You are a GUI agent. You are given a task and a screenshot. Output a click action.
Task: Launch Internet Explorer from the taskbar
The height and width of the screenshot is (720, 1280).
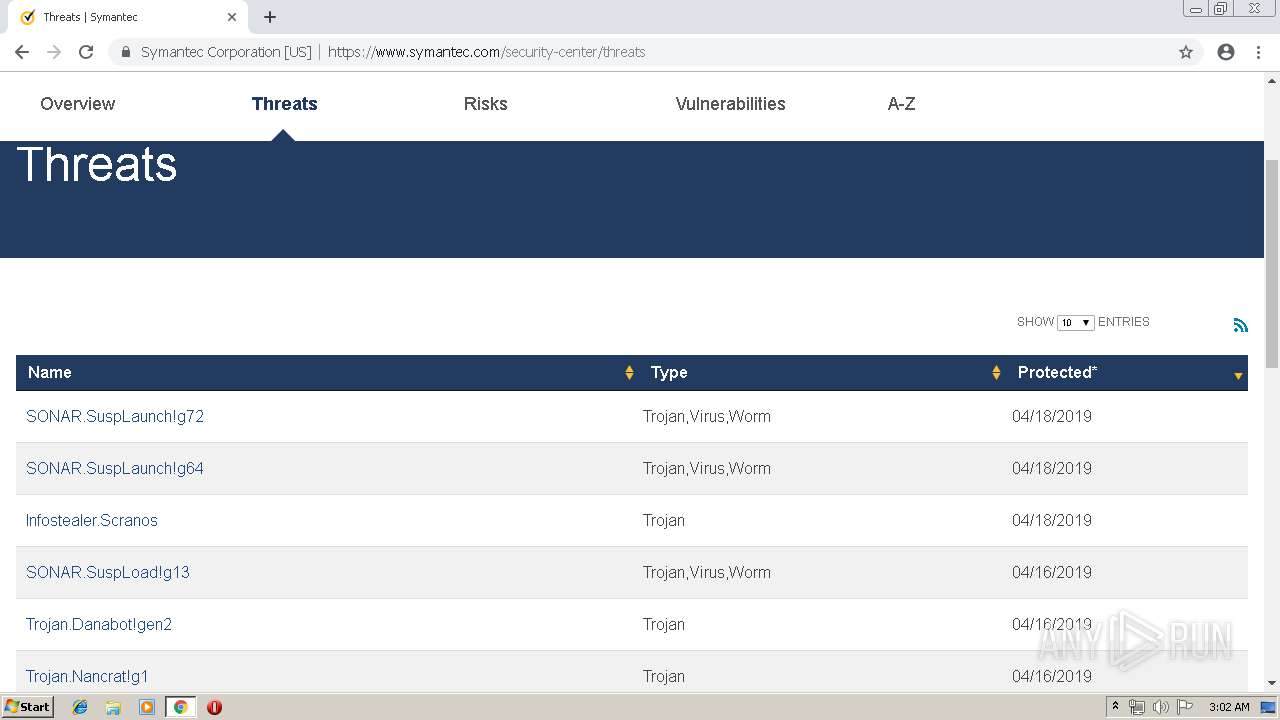coord(80,707)
